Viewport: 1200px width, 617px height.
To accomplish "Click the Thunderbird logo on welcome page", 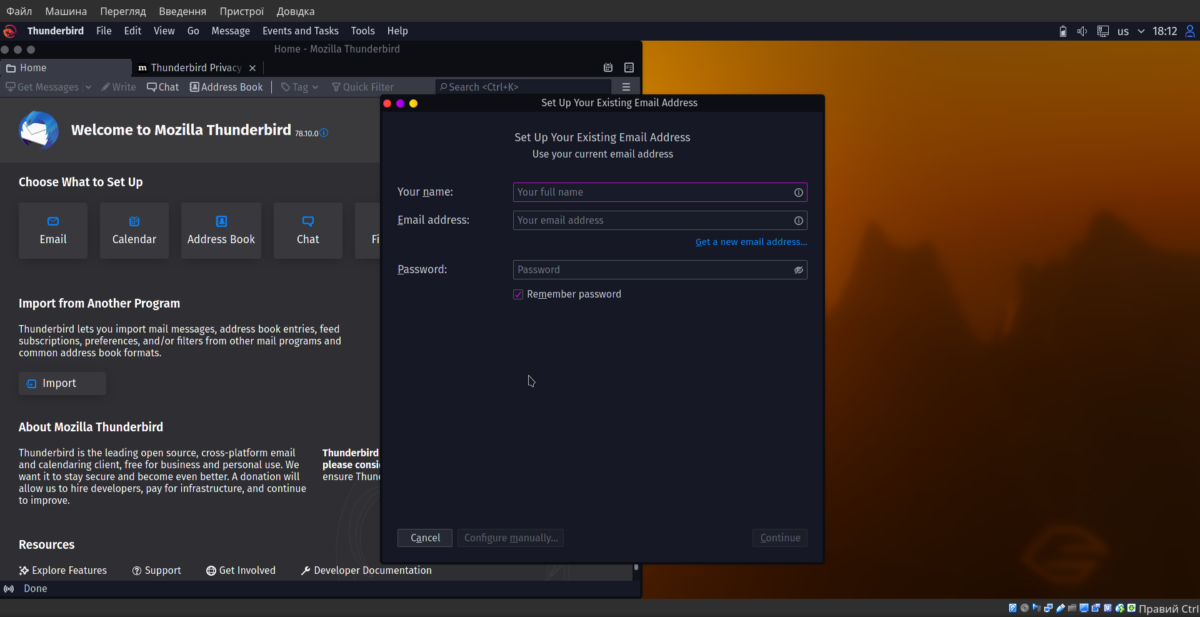I will 39,130.
